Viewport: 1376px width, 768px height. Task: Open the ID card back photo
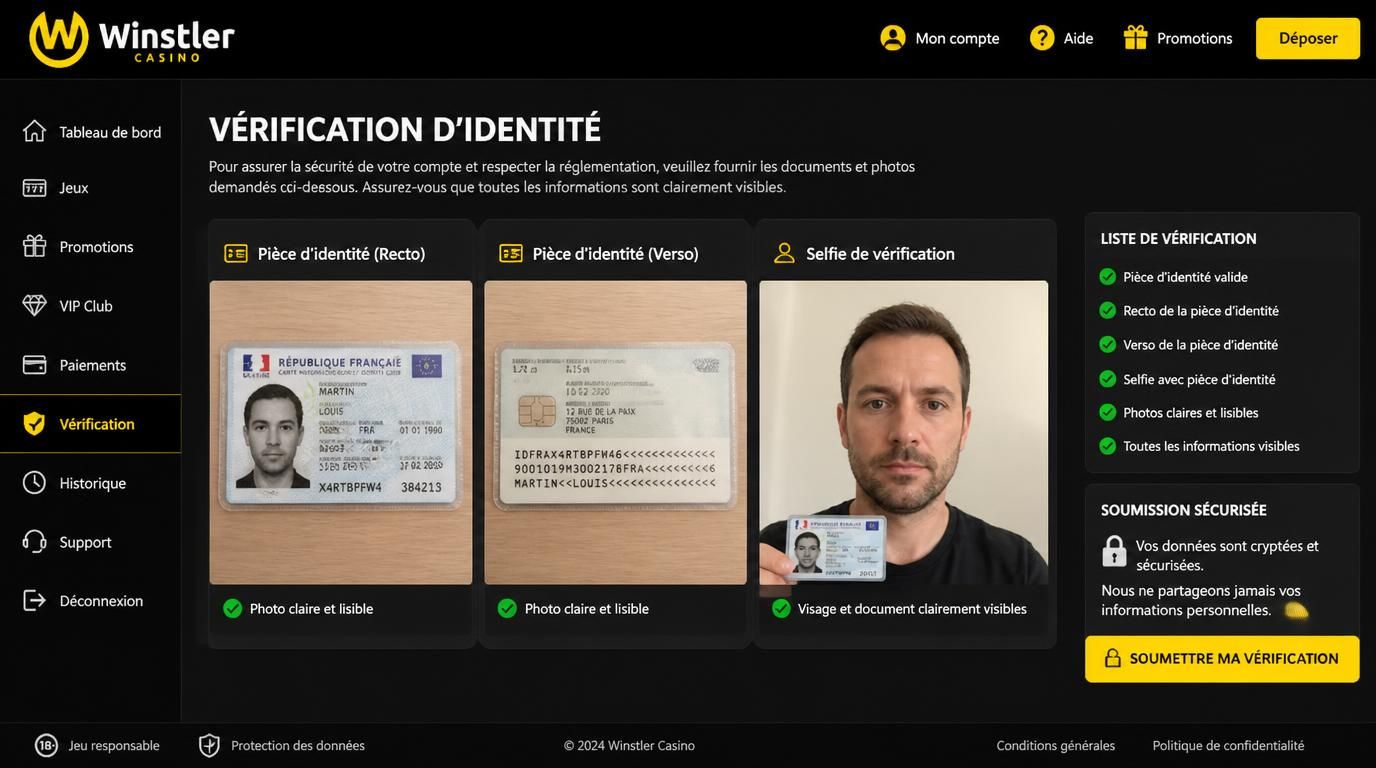pyautogui.click(x=615, y=432)
